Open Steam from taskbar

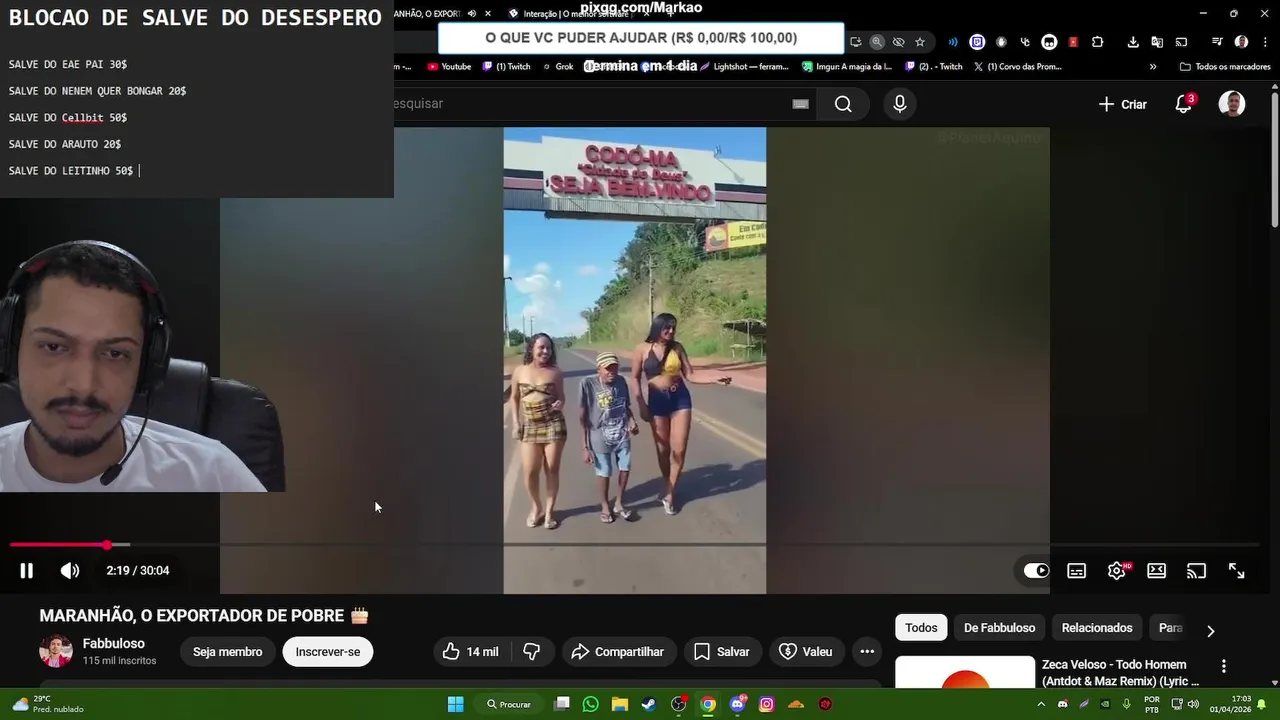pyautogui.click(x=649, y=704)
